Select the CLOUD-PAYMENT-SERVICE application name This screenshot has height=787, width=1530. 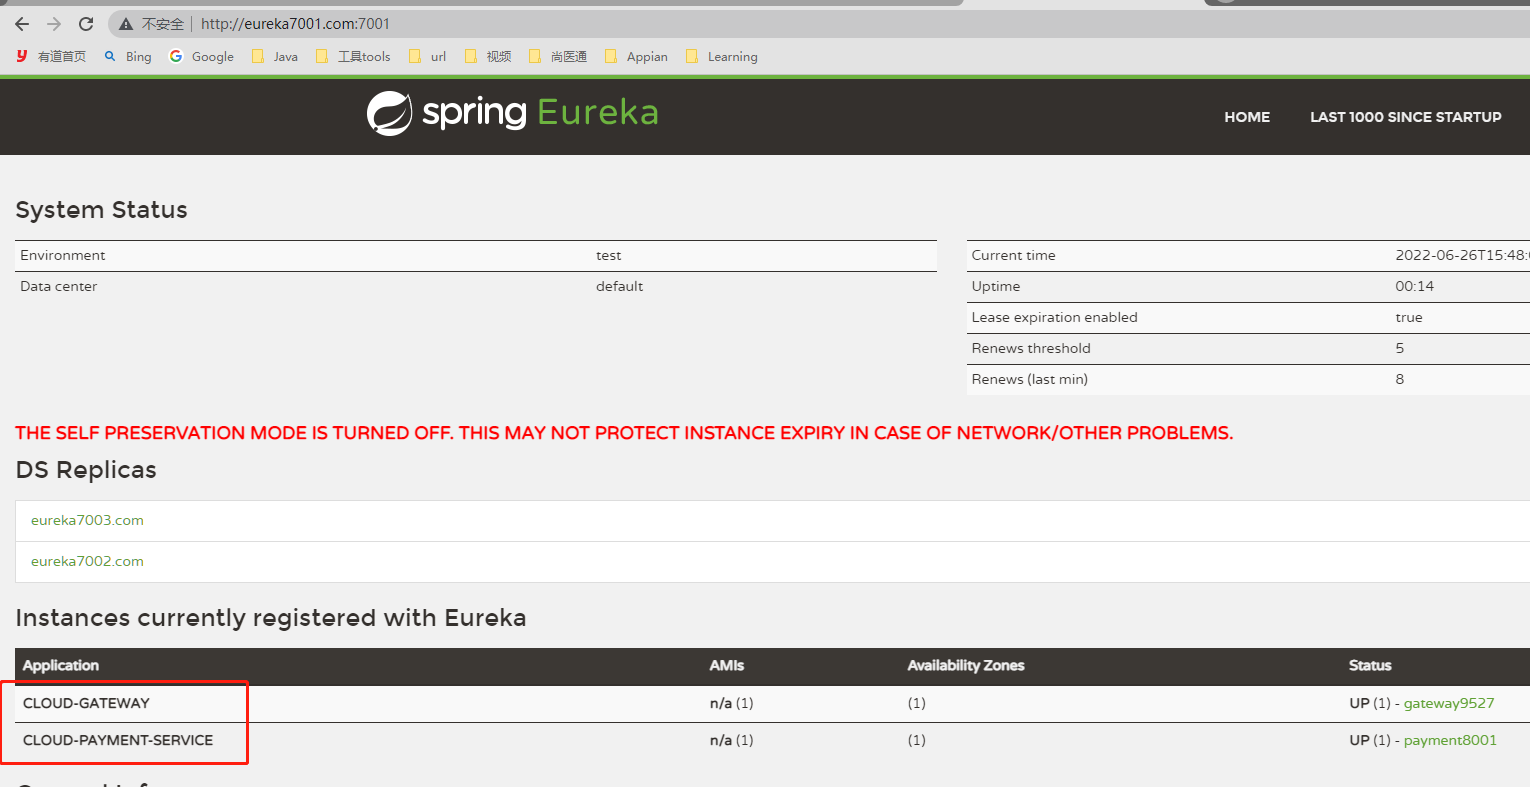118,740
